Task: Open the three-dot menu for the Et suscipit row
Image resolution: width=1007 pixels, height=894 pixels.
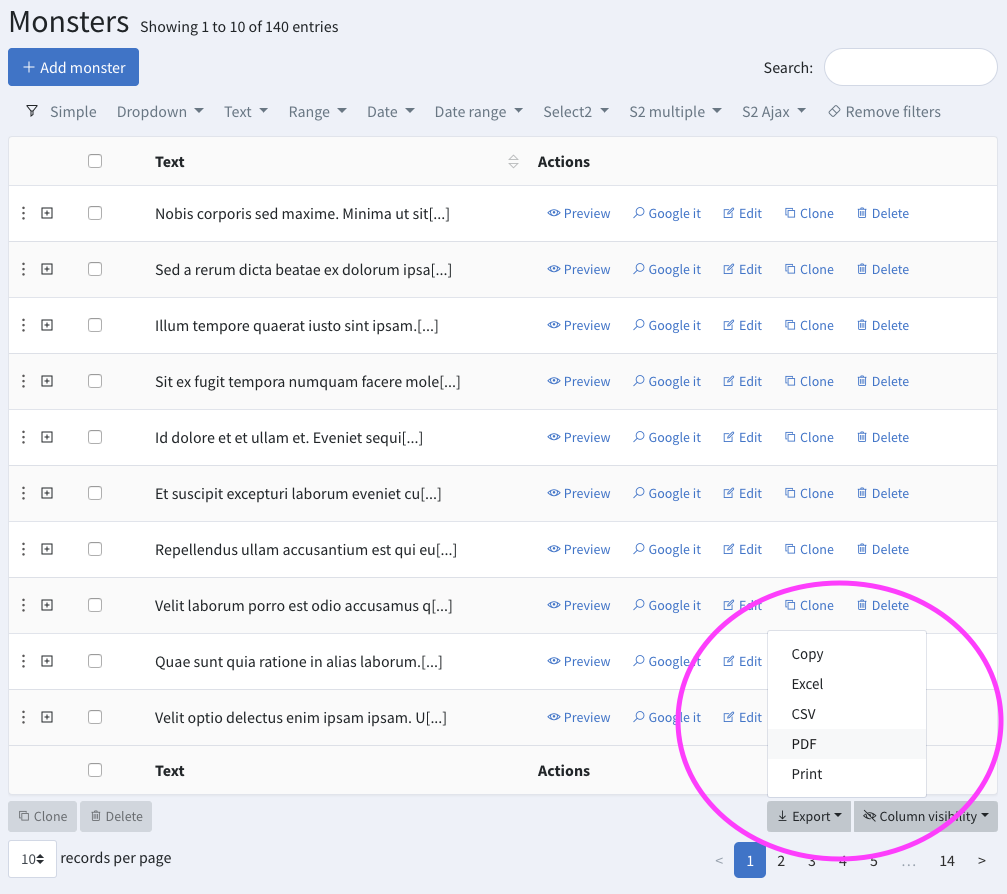Action: pyautogui.click(x=24, y=493)
